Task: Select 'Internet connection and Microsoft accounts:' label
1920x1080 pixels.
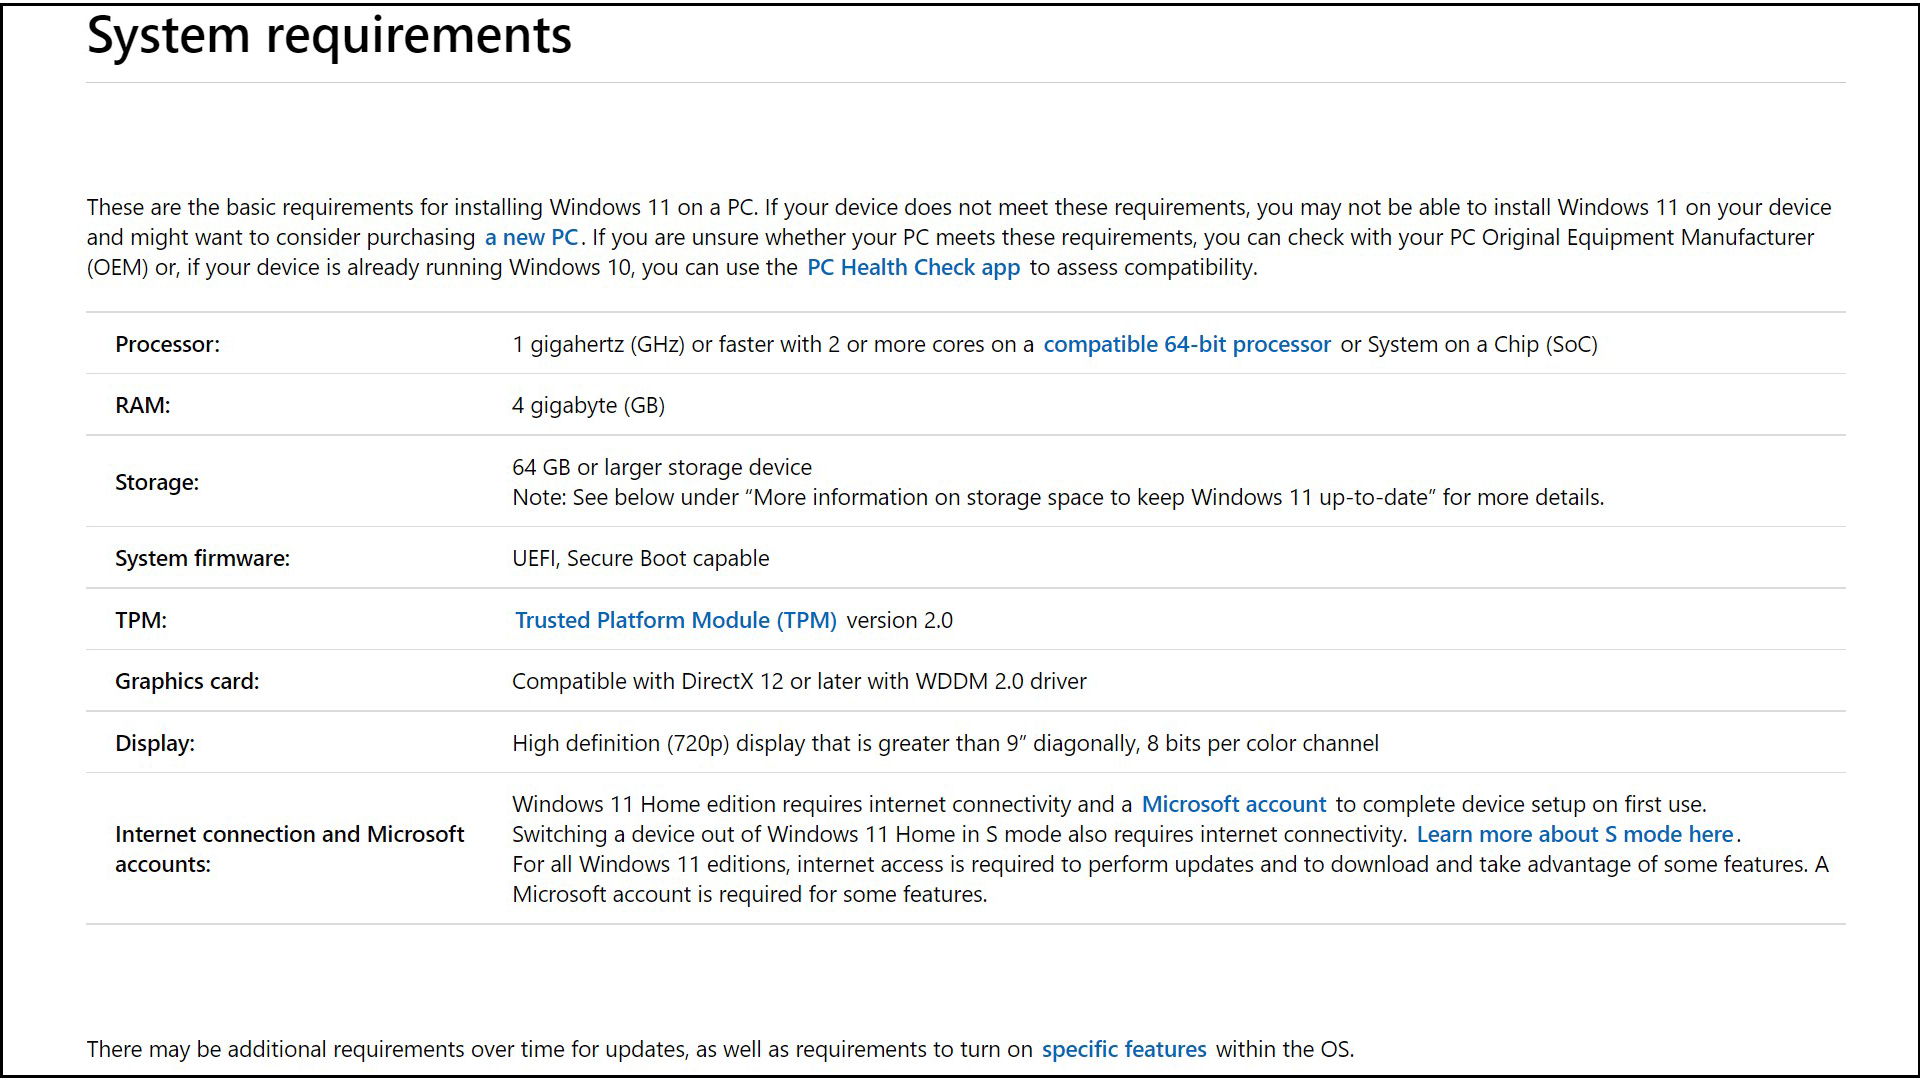Action: point(290,850)
